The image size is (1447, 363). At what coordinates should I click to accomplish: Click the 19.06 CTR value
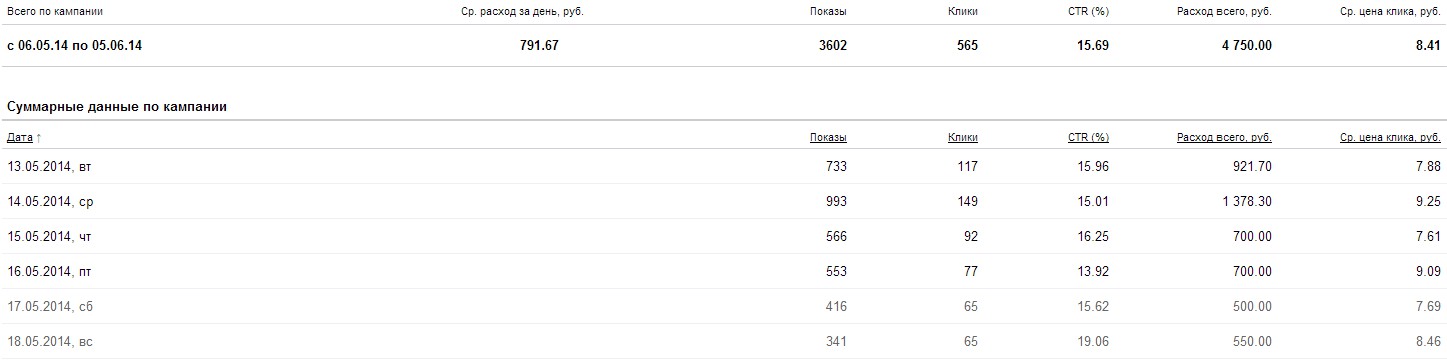pyautogui.click(x=1093, y=341)
